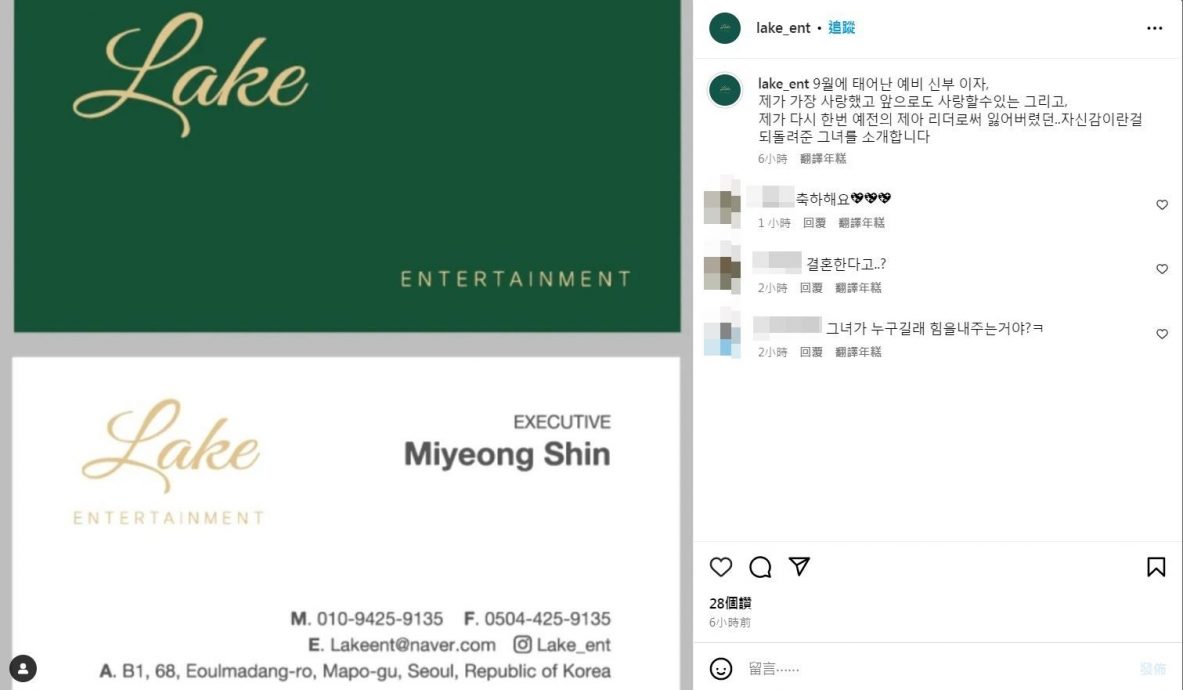The image size is (1183, 690).
Task: Open the three-dot more options menu
Action: tap(1154, 28)
